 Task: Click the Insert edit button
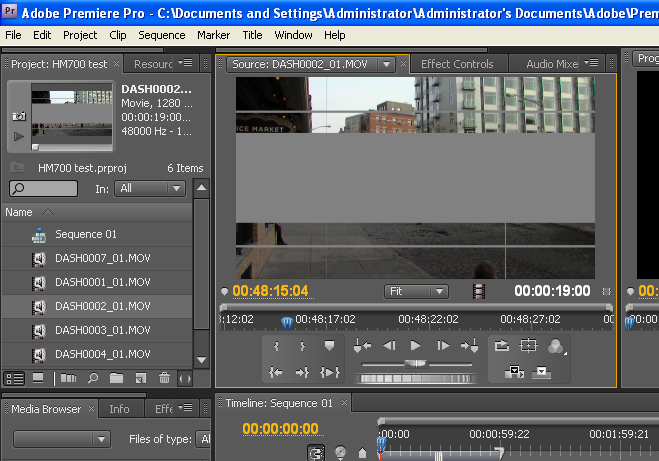tap(514, 372)
